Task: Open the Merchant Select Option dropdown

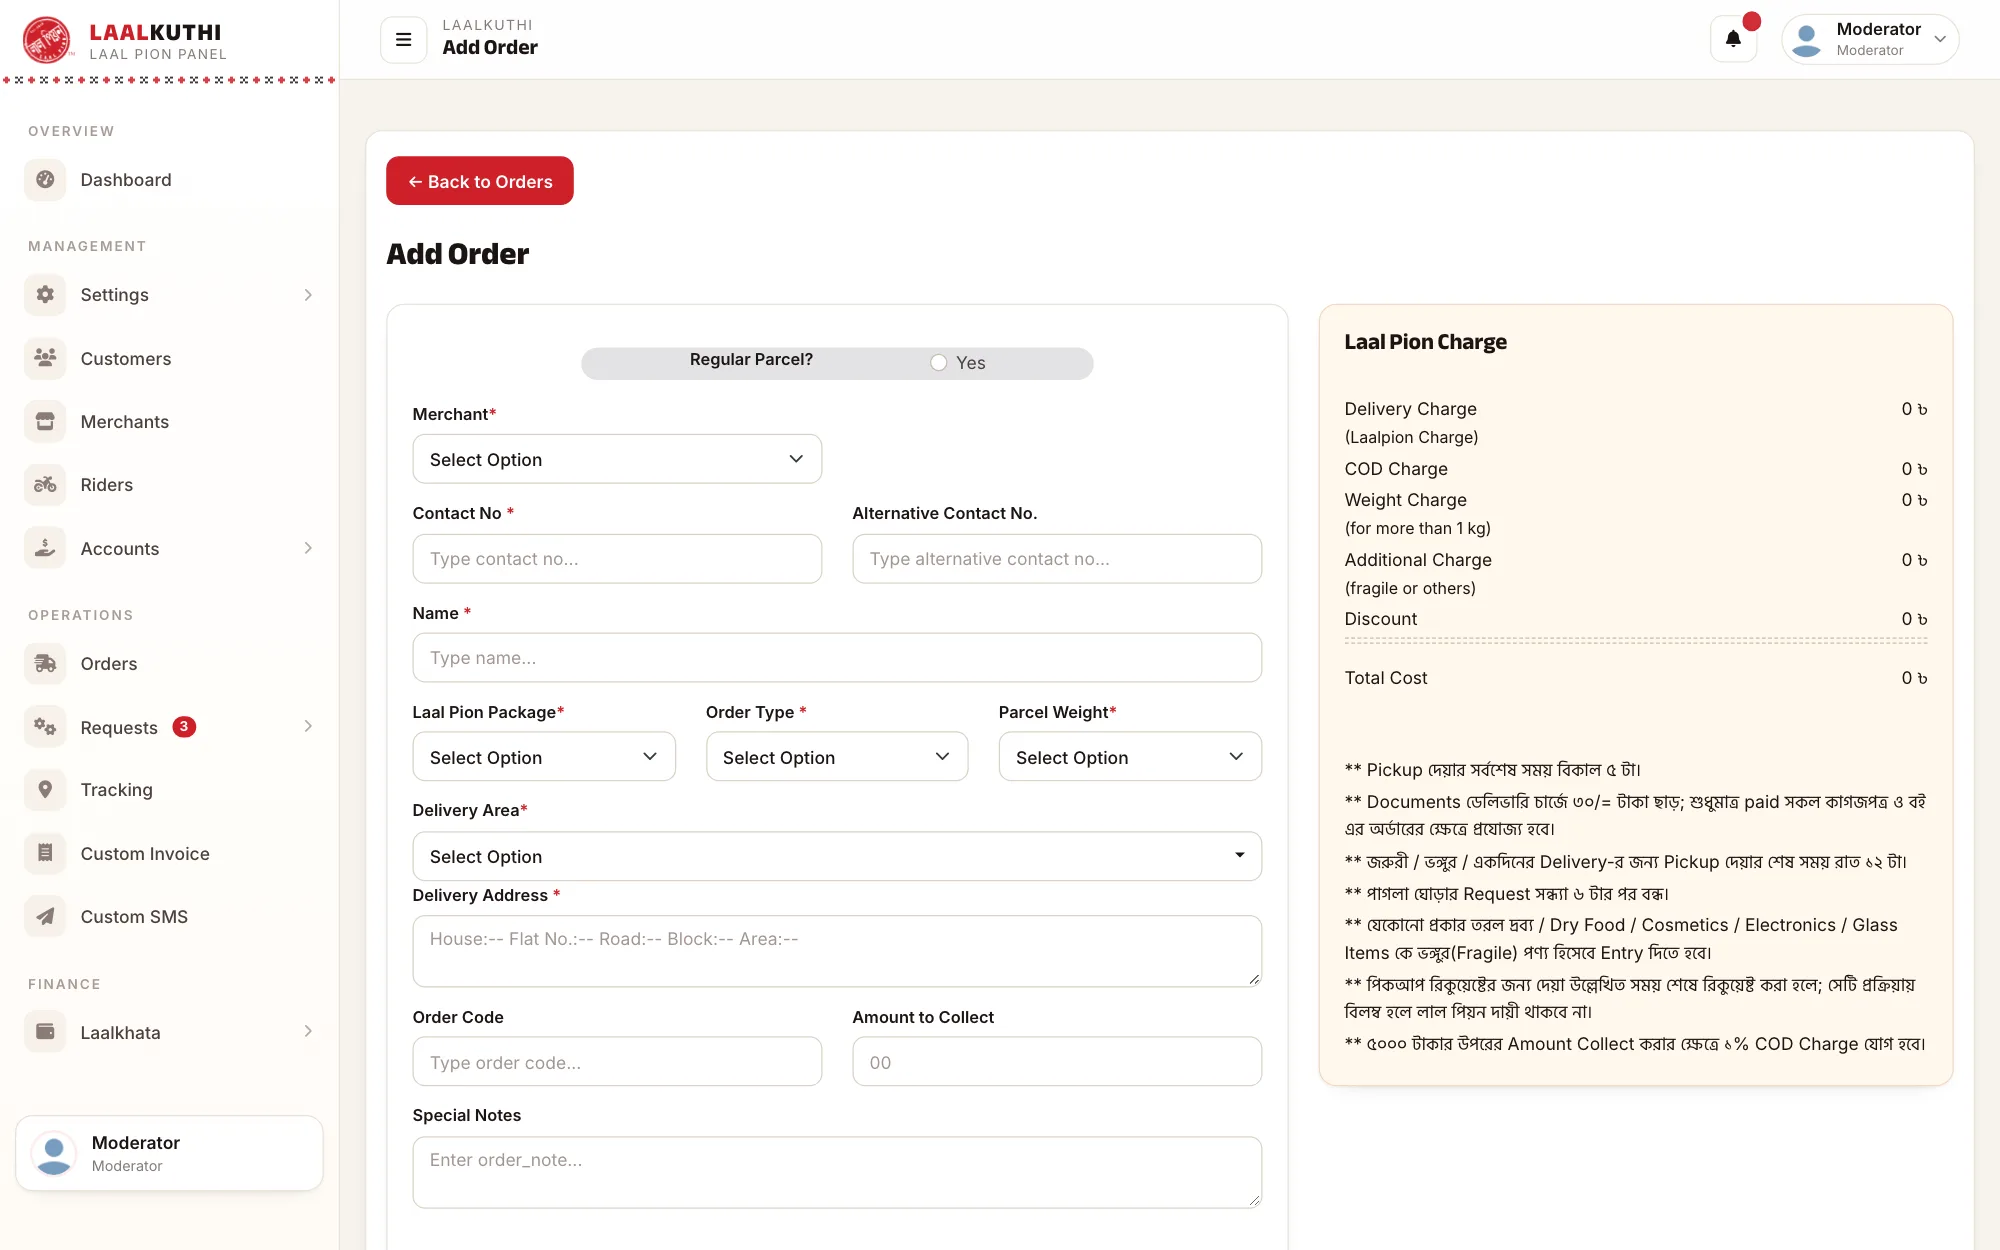Action: pyautogui.click(x=617, y=459)
